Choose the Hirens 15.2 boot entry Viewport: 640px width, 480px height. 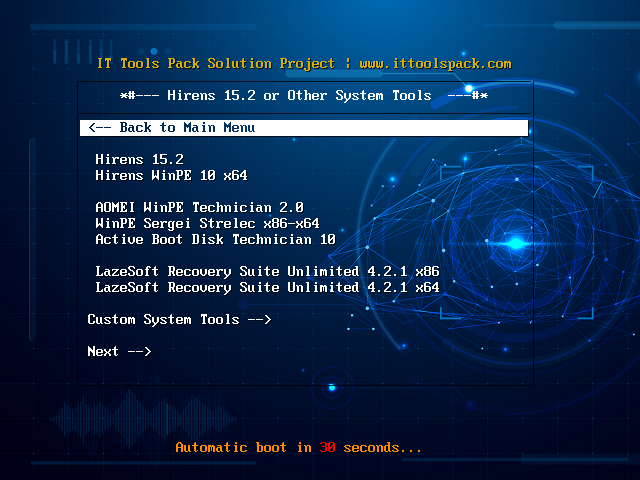tap(139, 159)
